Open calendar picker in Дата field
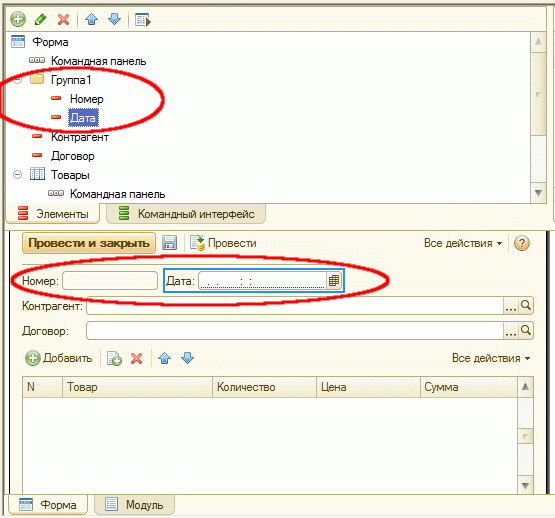 tap(334, 281)
